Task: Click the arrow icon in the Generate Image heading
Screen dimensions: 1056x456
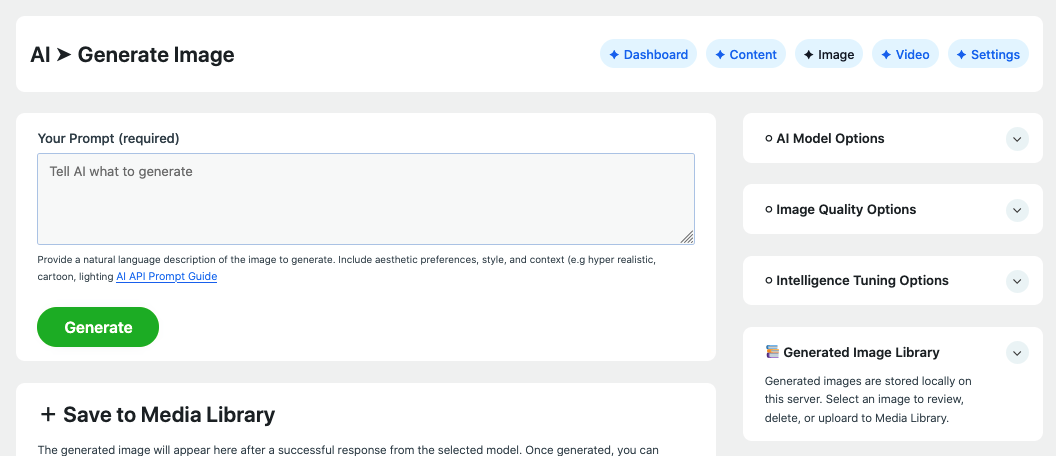Action: (64, 55)
